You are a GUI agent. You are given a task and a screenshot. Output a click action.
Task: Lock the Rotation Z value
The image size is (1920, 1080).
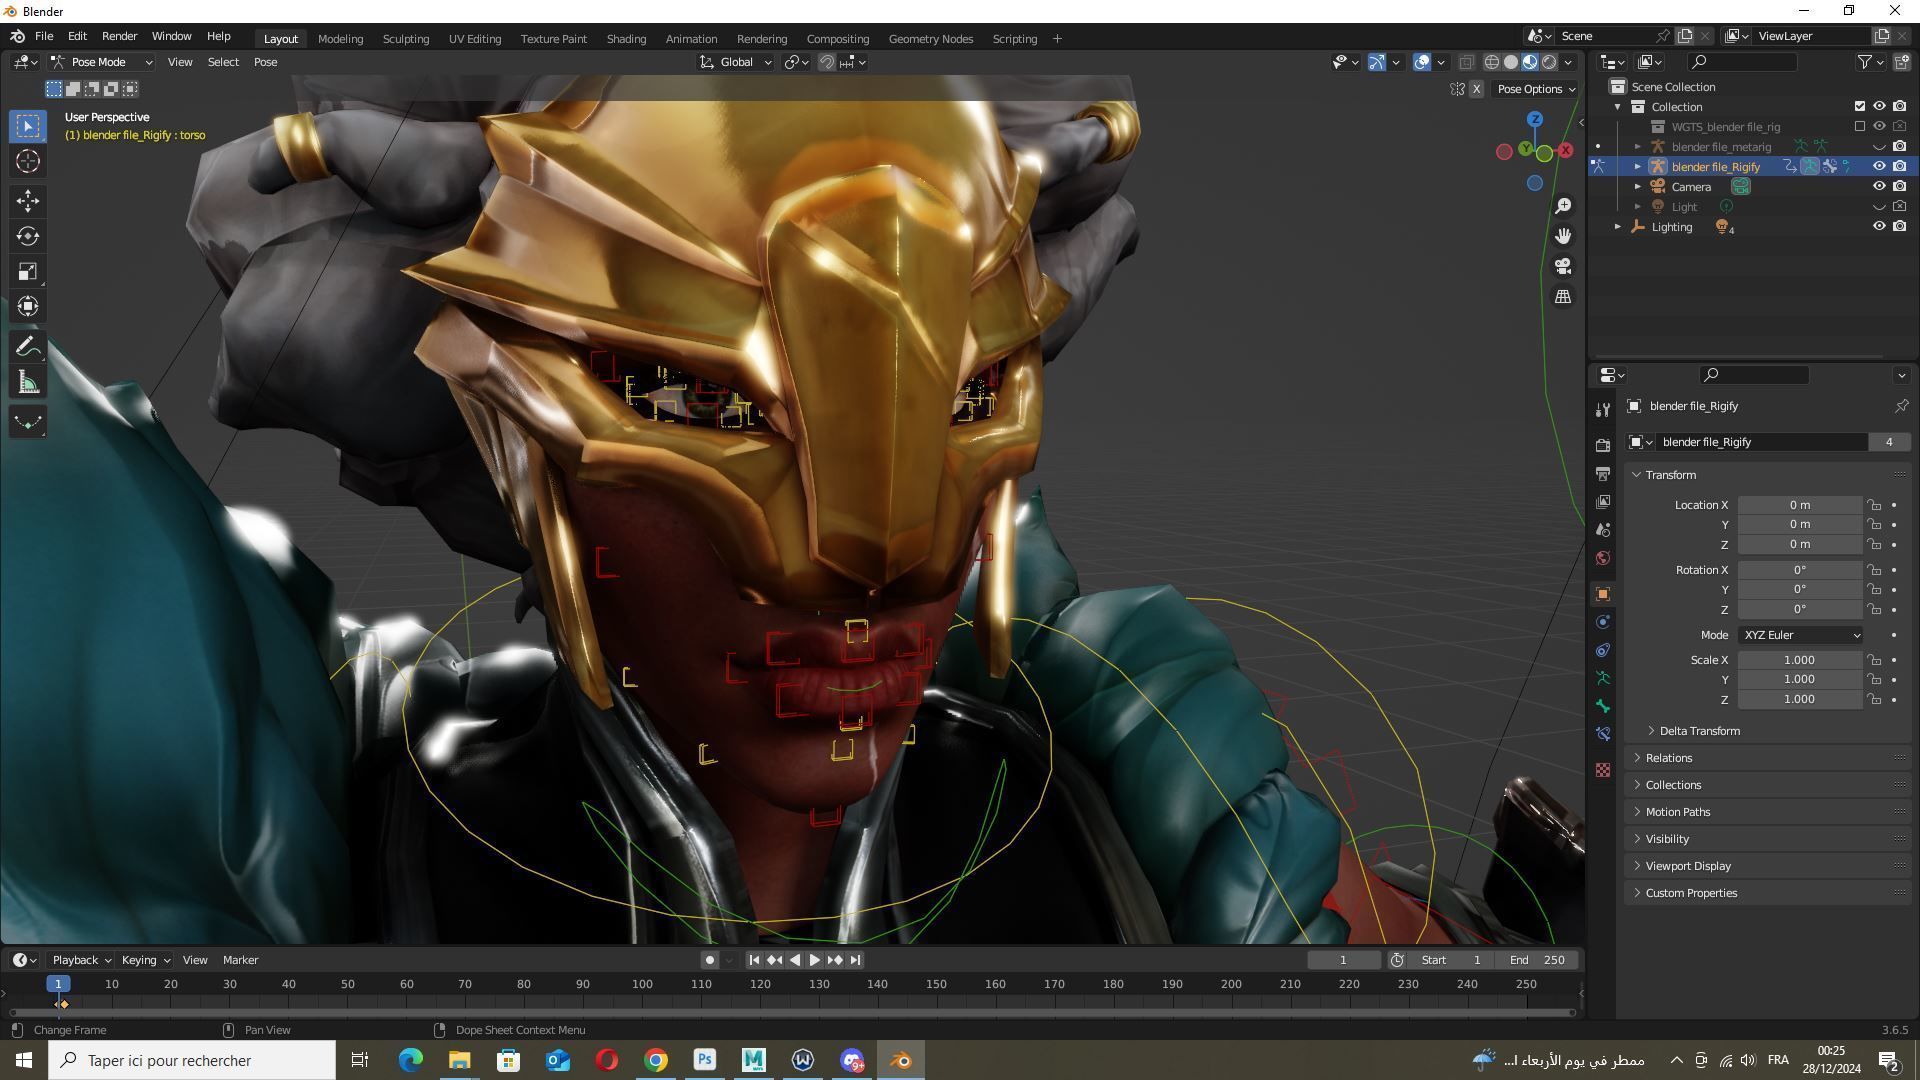[x=1874, y=610]
